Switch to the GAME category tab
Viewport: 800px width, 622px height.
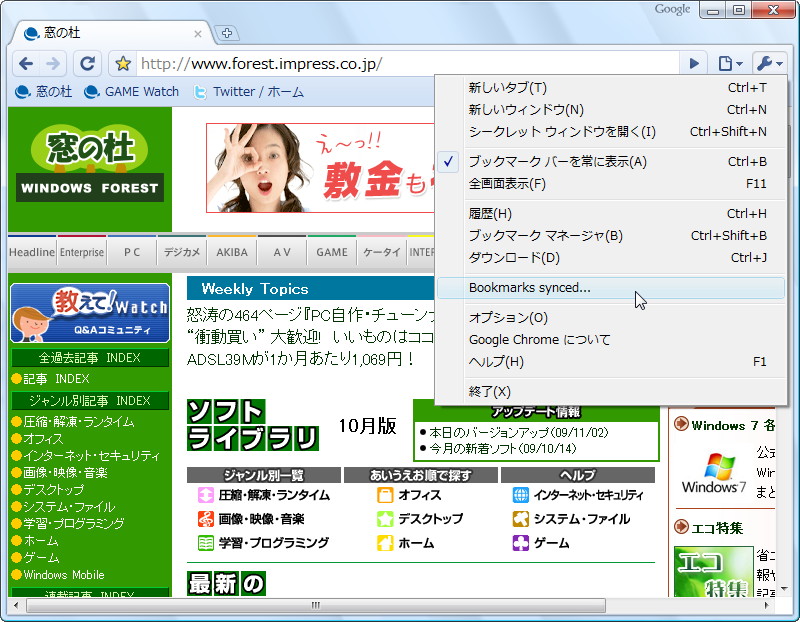click(332, 253)
